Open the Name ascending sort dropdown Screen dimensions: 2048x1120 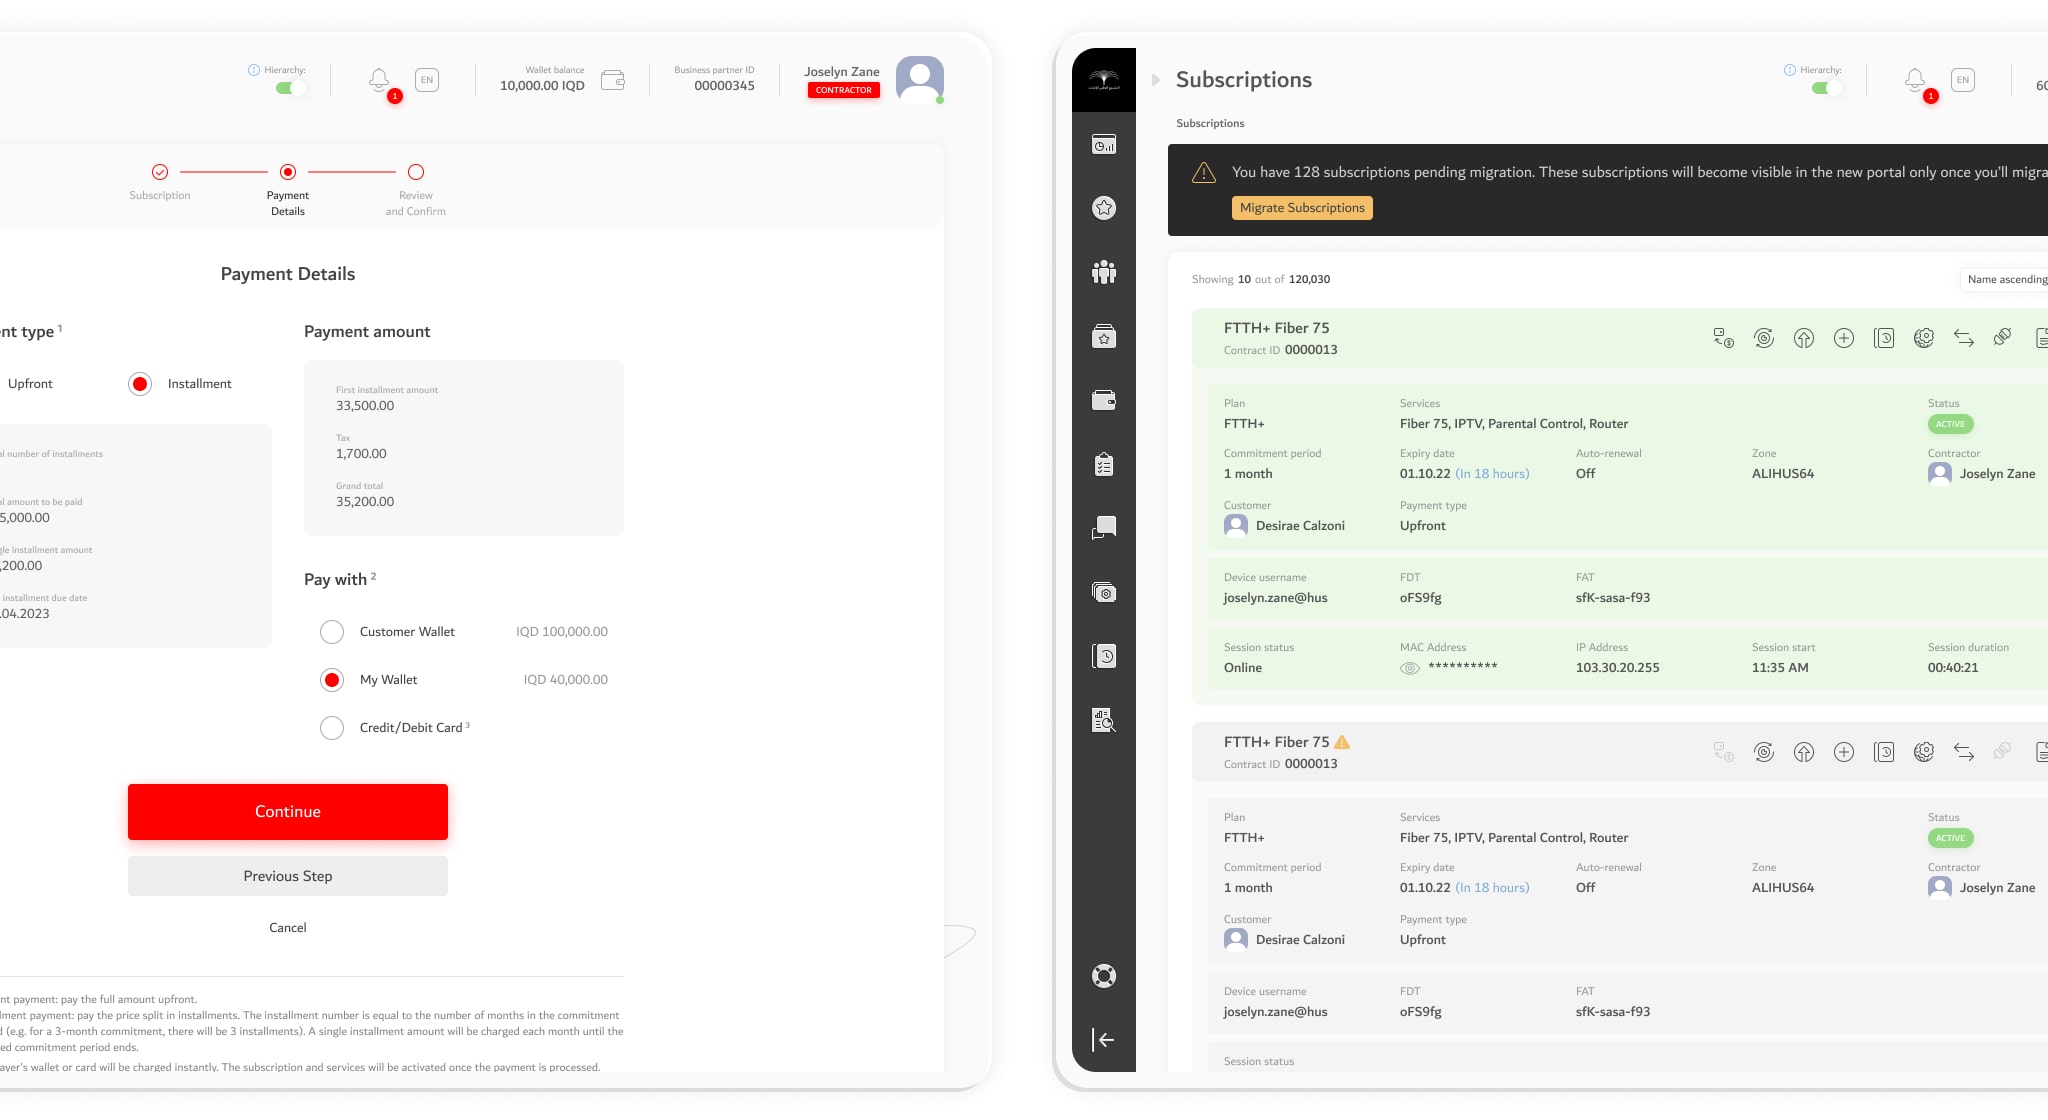coord(2005,279)
